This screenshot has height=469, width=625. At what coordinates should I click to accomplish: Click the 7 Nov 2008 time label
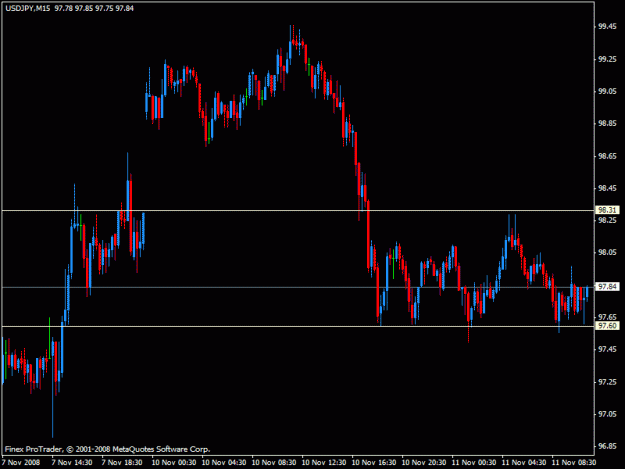click(x=21, y=462)
